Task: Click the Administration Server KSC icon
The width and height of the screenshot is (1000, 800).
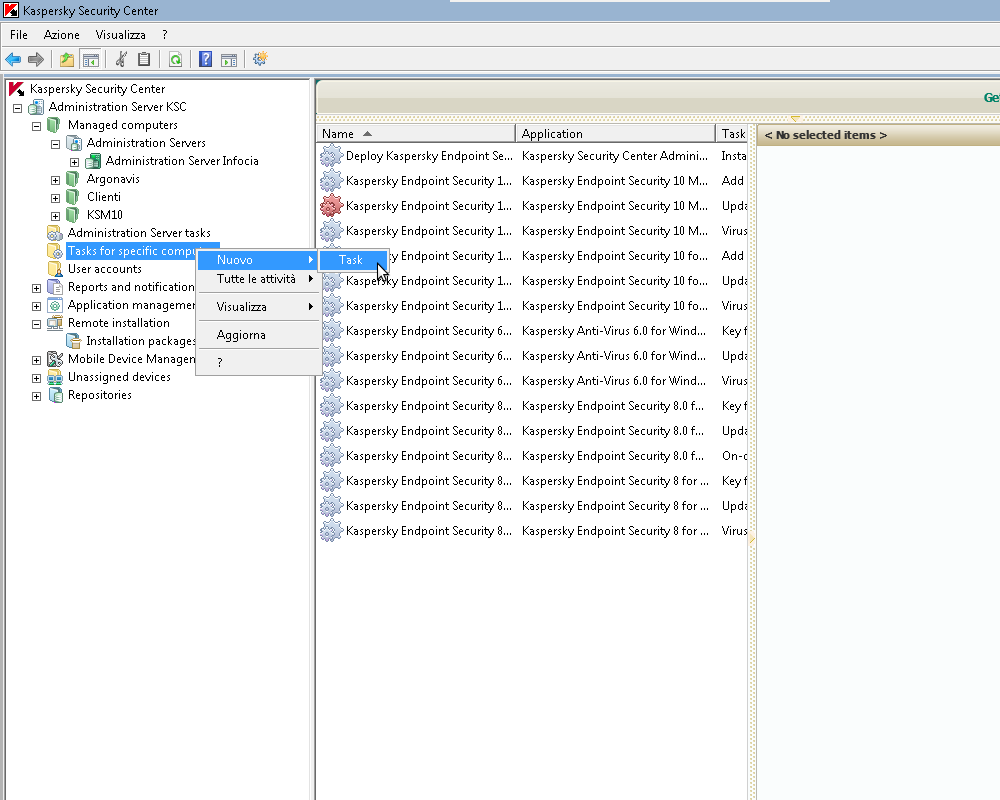Action: (36, 107)
